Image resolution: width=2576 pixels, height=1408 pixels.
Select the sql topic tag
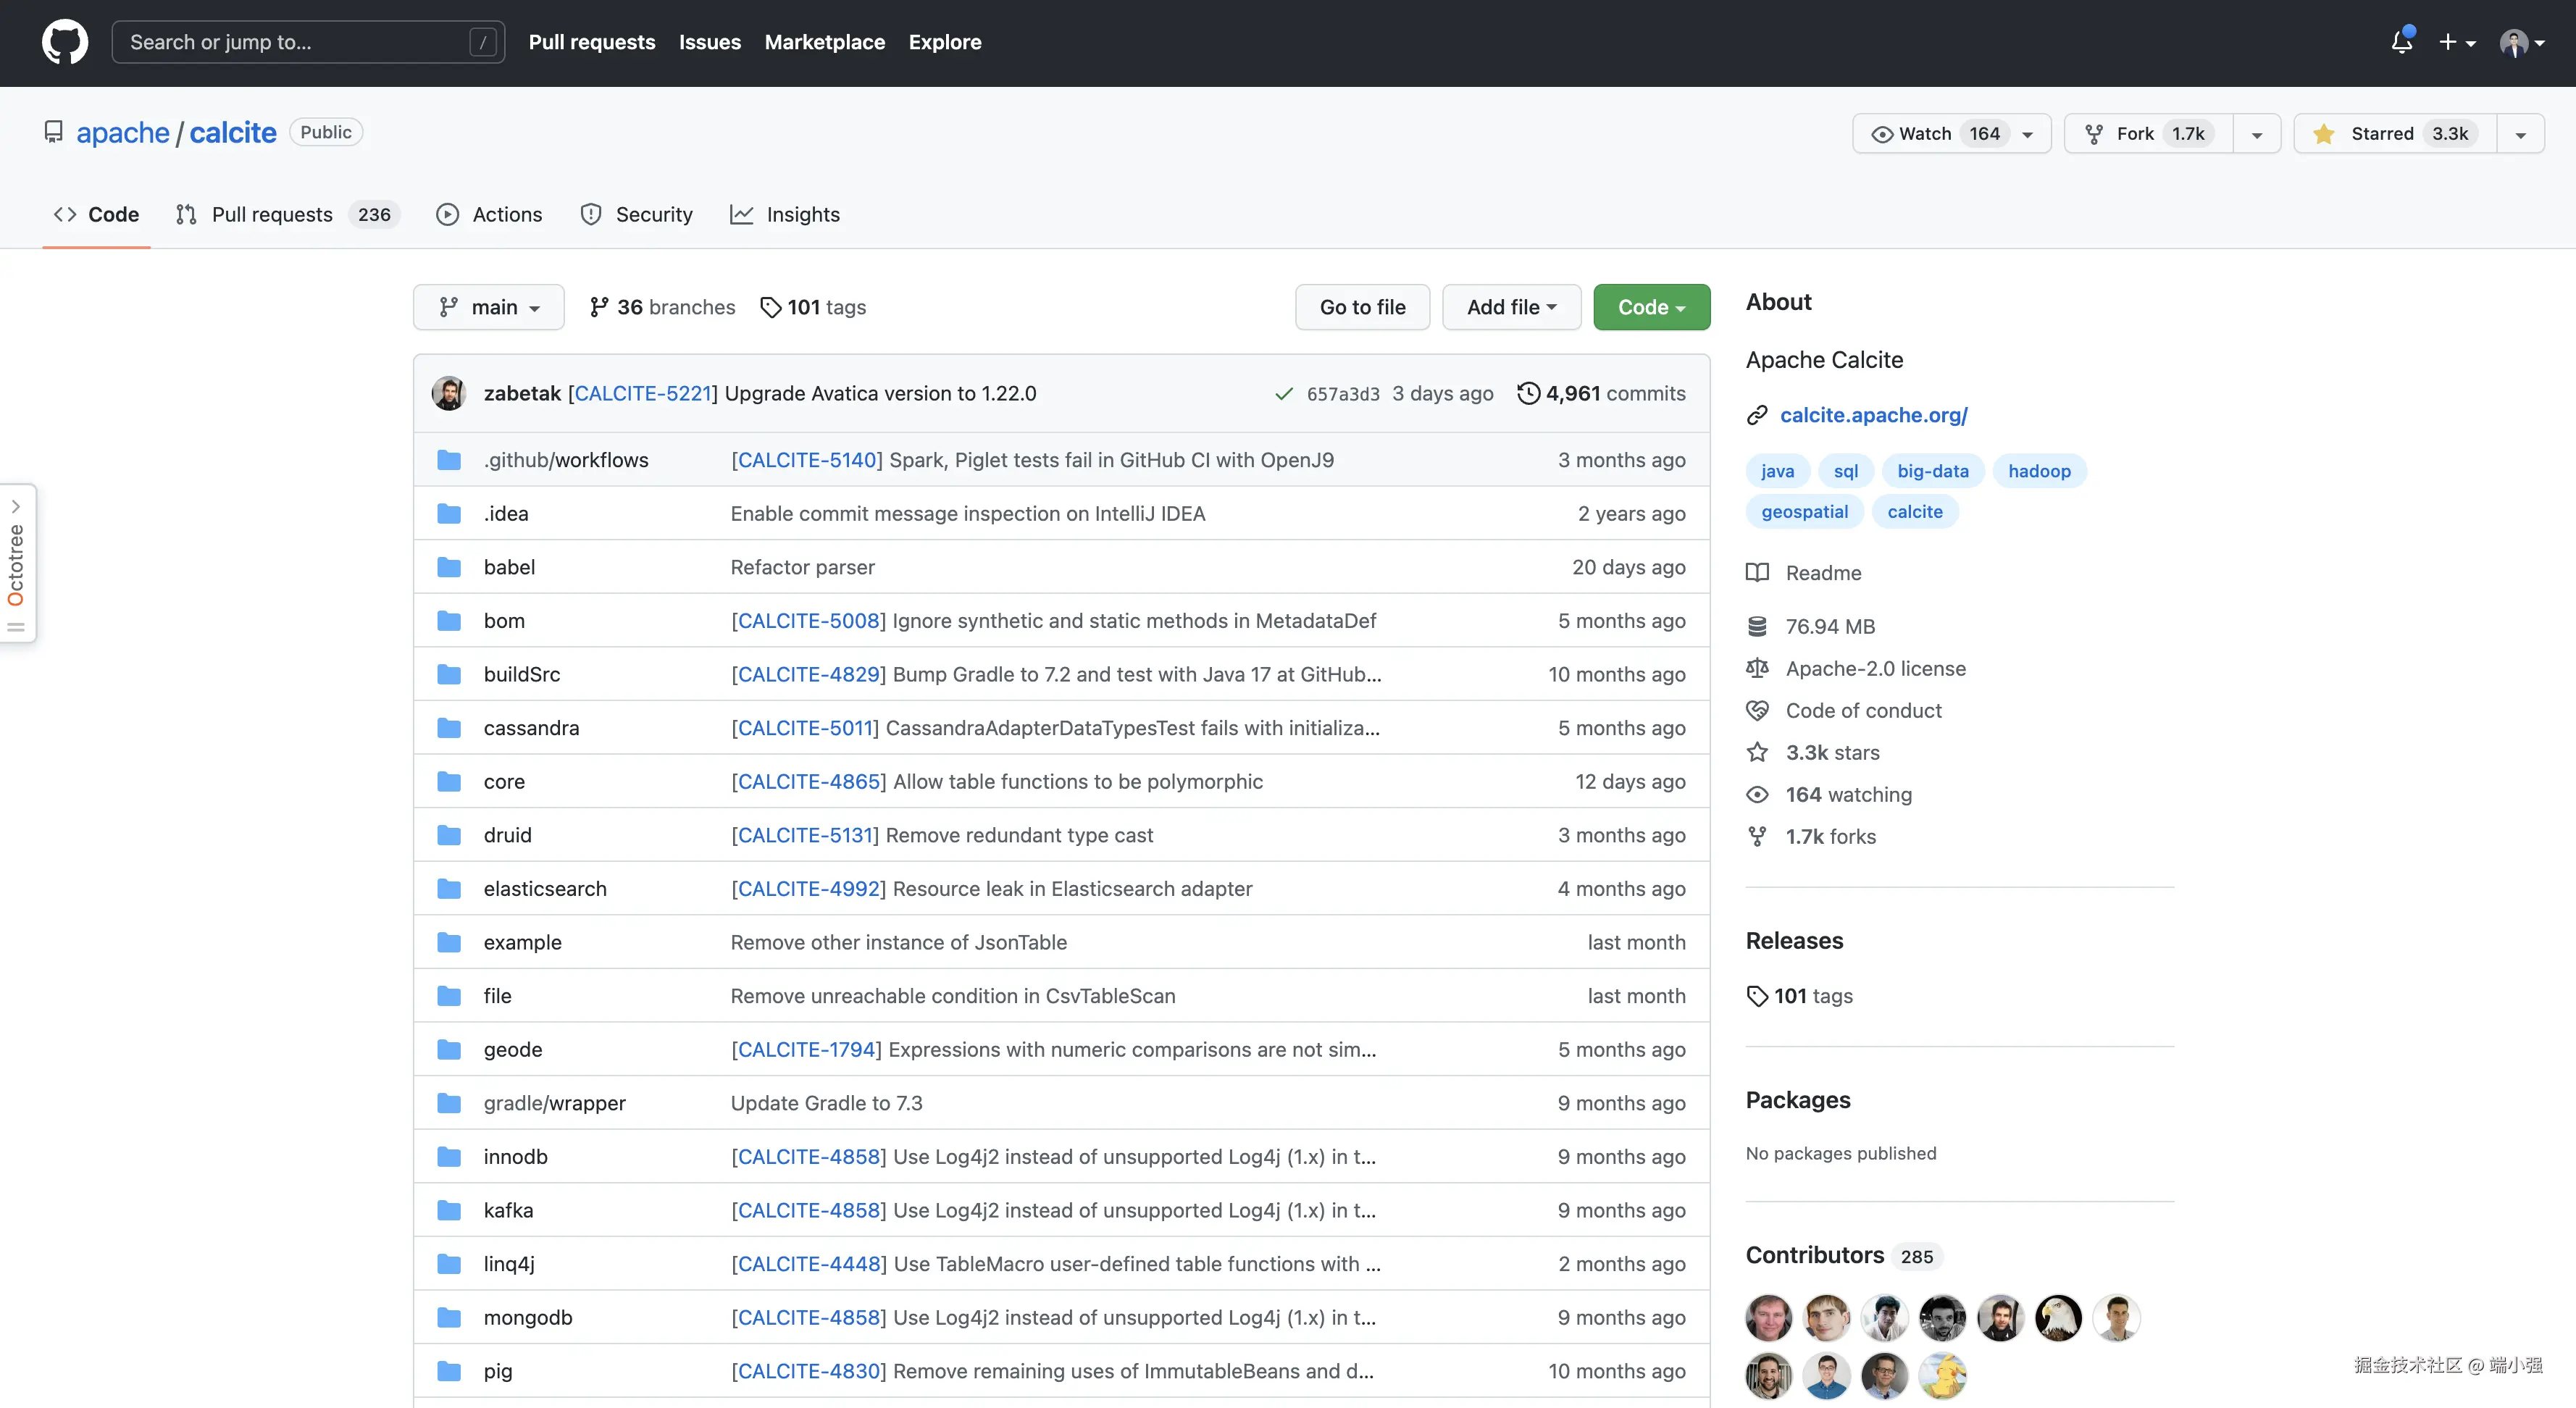(x=1846, y=470)
